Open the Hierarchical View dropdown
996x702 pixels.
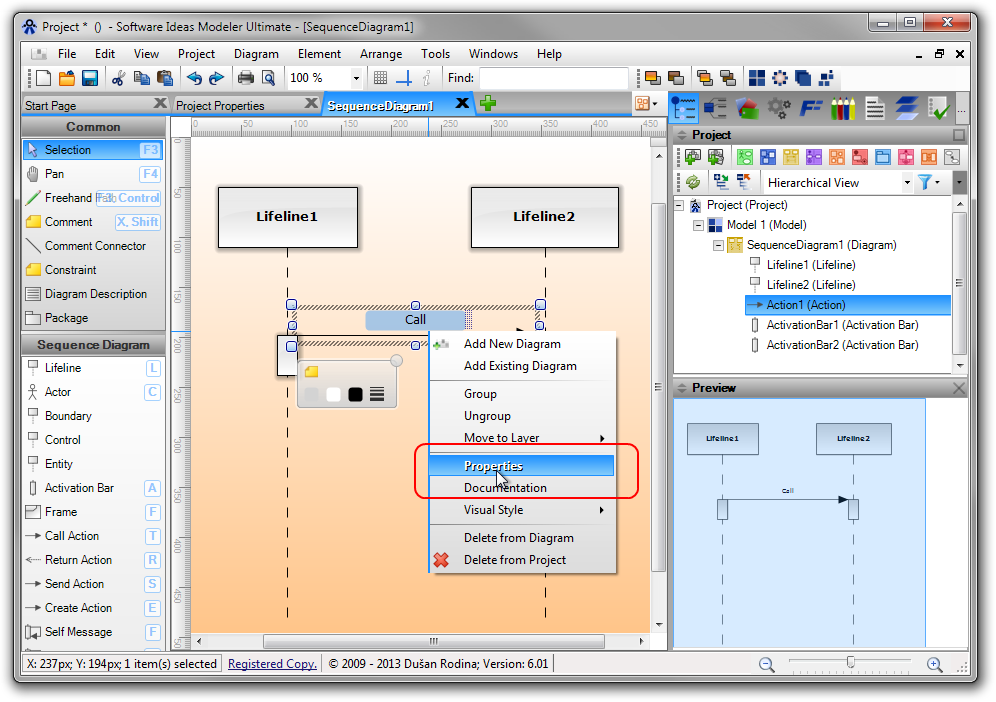click(x=907, y=183)
